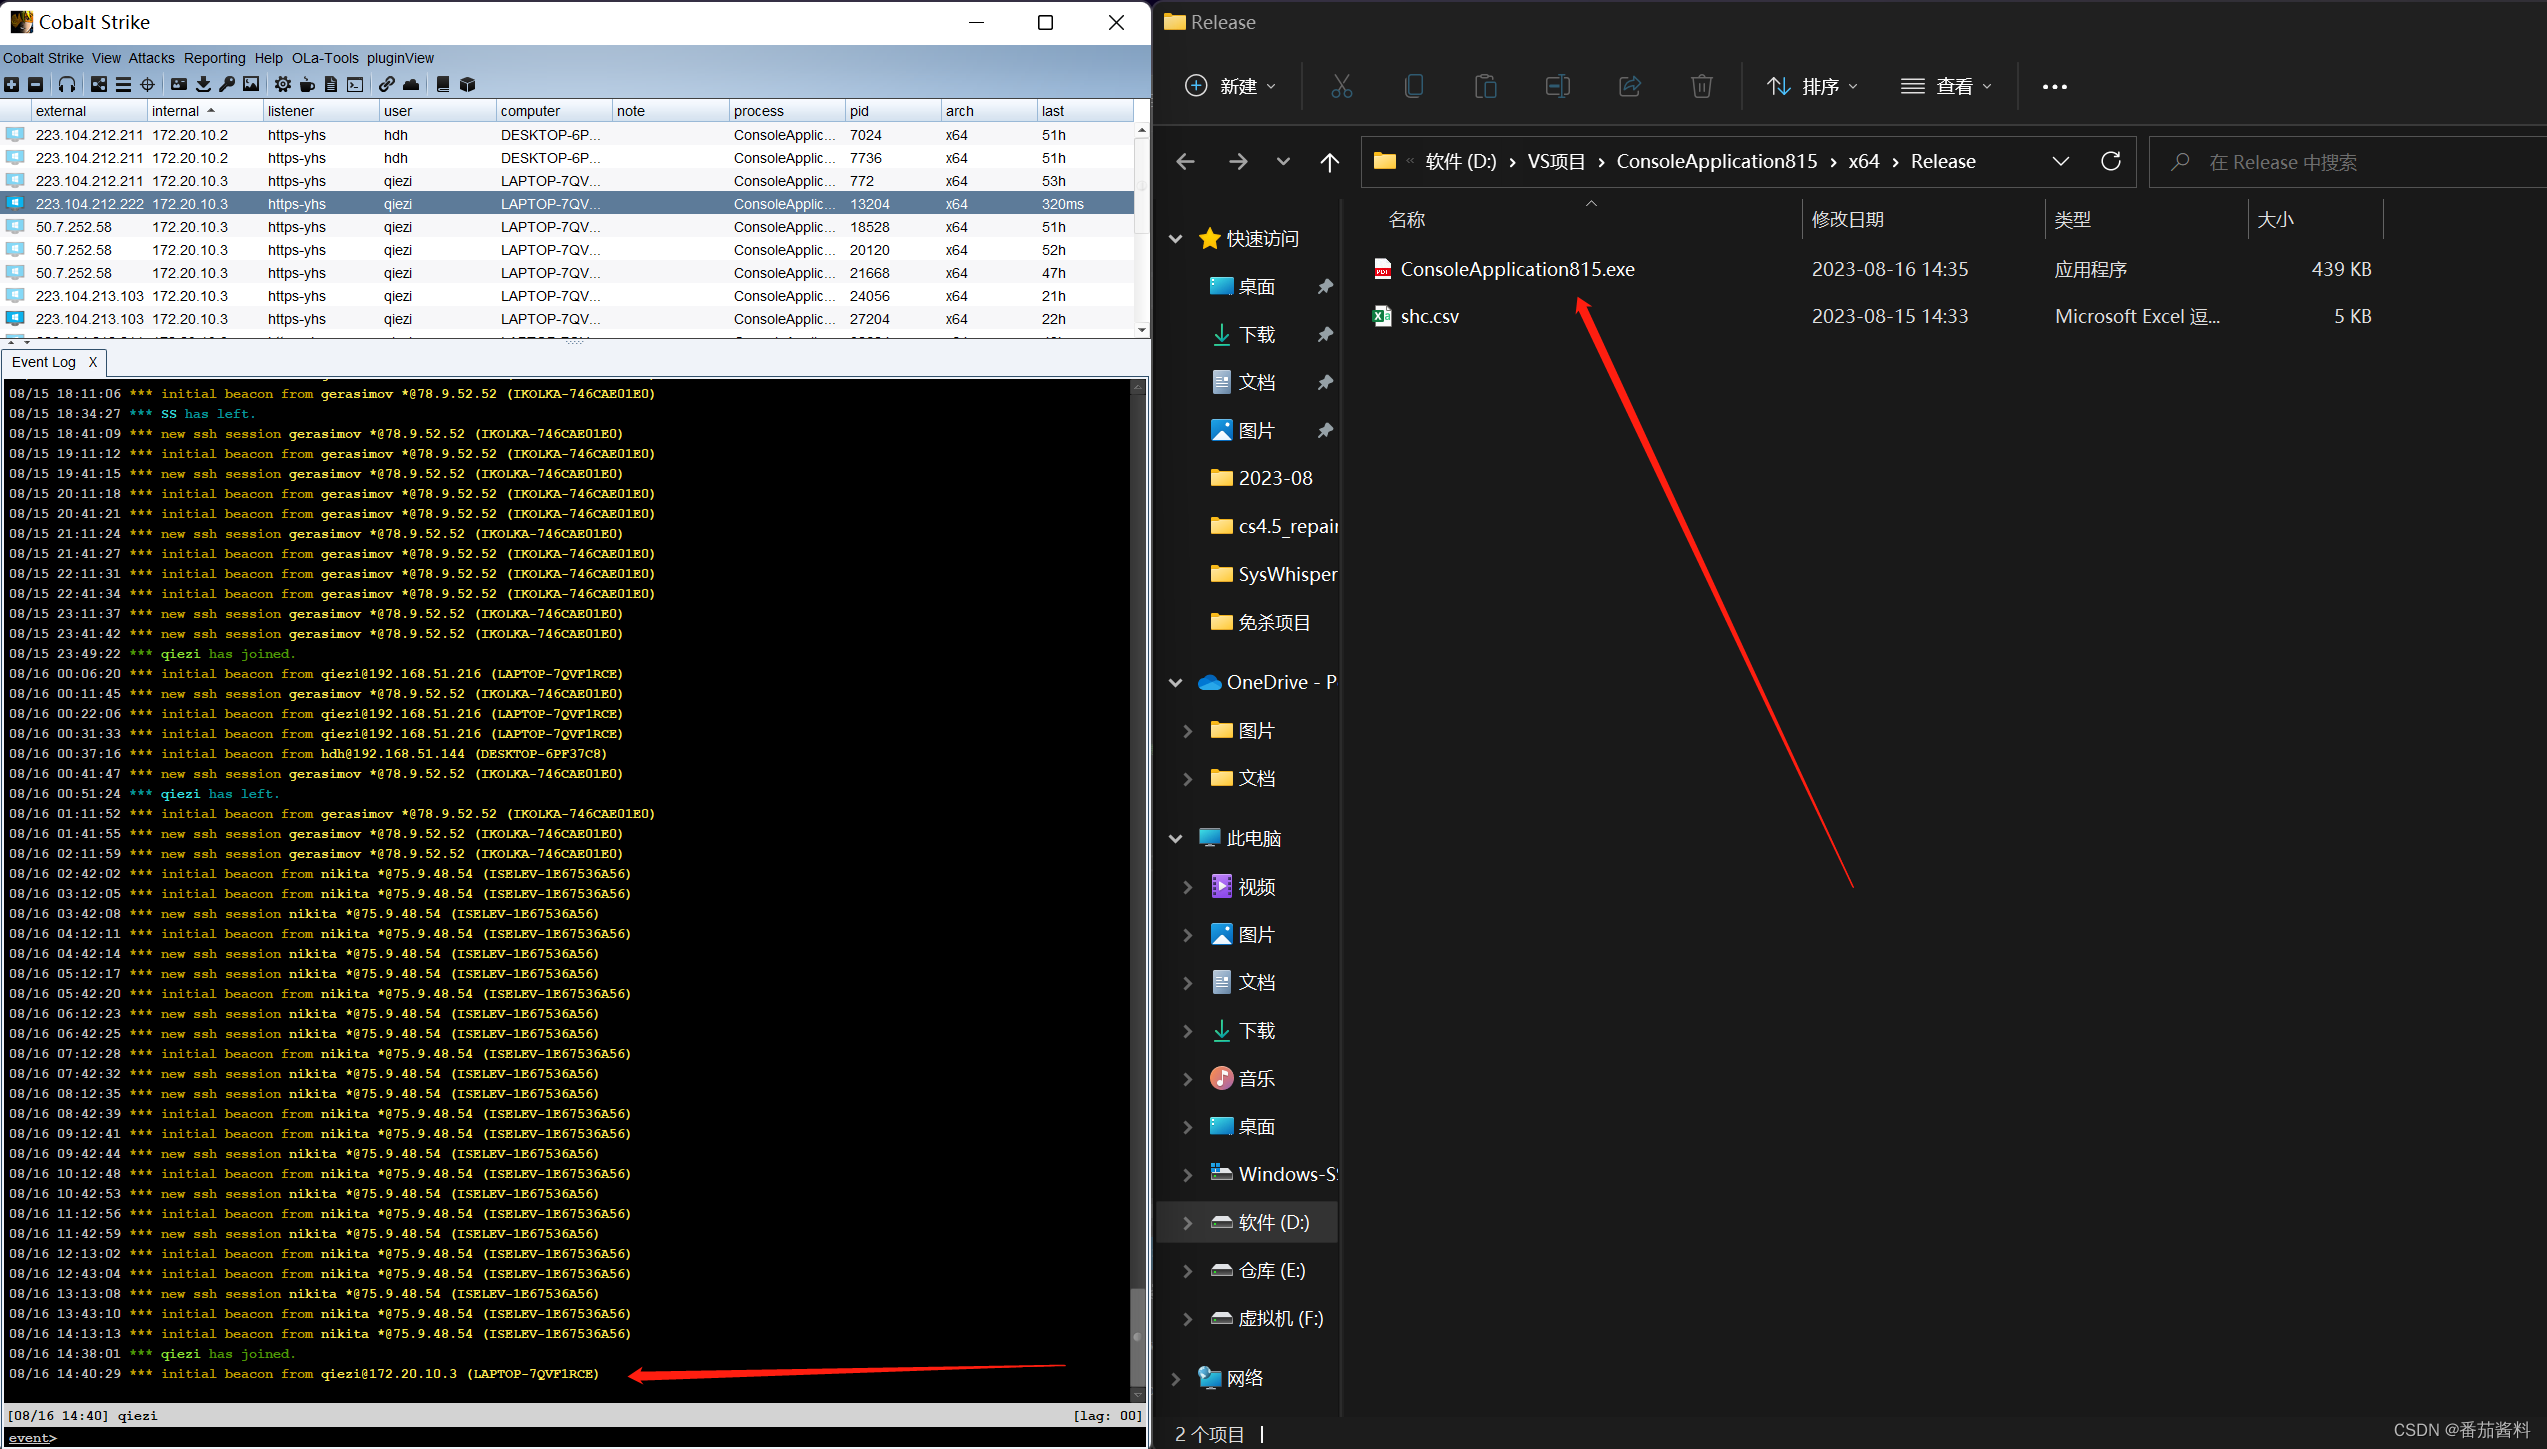Select the Event Log tab
The height and width of the screenshot is (1449, 2547).
tap(44, 362)
